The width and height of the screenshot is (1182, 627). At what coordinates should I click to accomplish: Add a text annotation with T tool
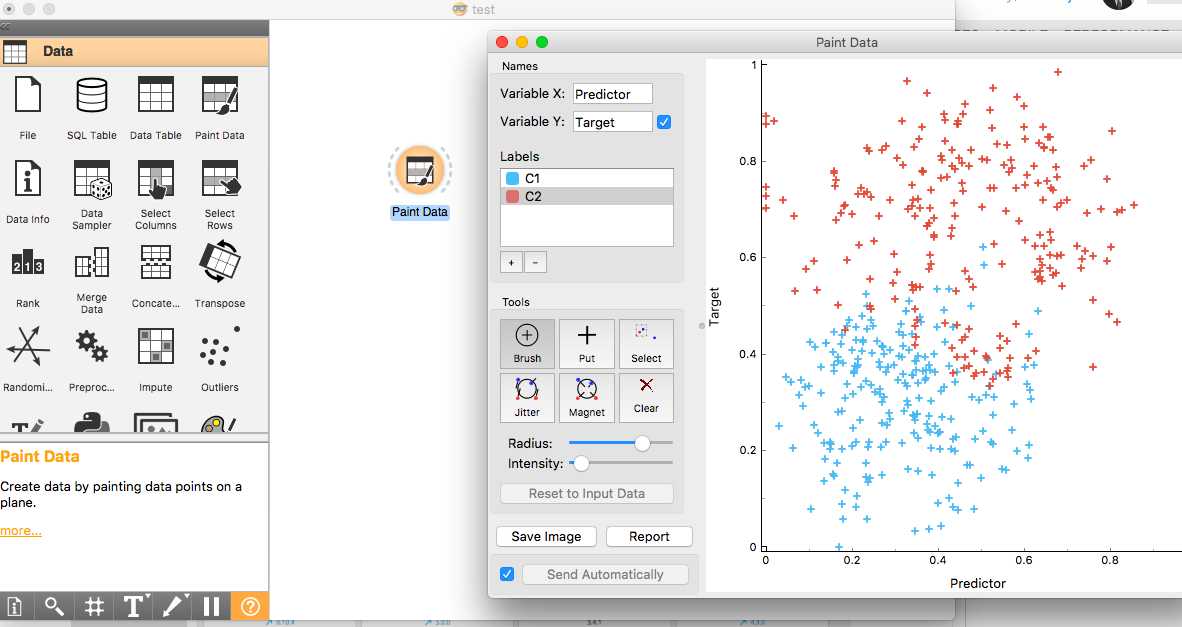(x=133, y=606)
